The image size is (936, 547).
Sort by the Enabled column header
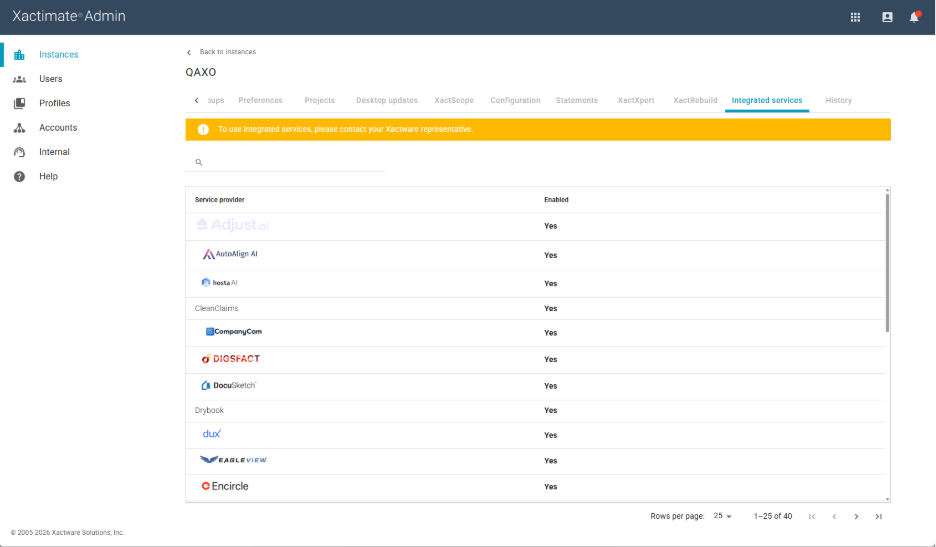click(x=556, y=200)
